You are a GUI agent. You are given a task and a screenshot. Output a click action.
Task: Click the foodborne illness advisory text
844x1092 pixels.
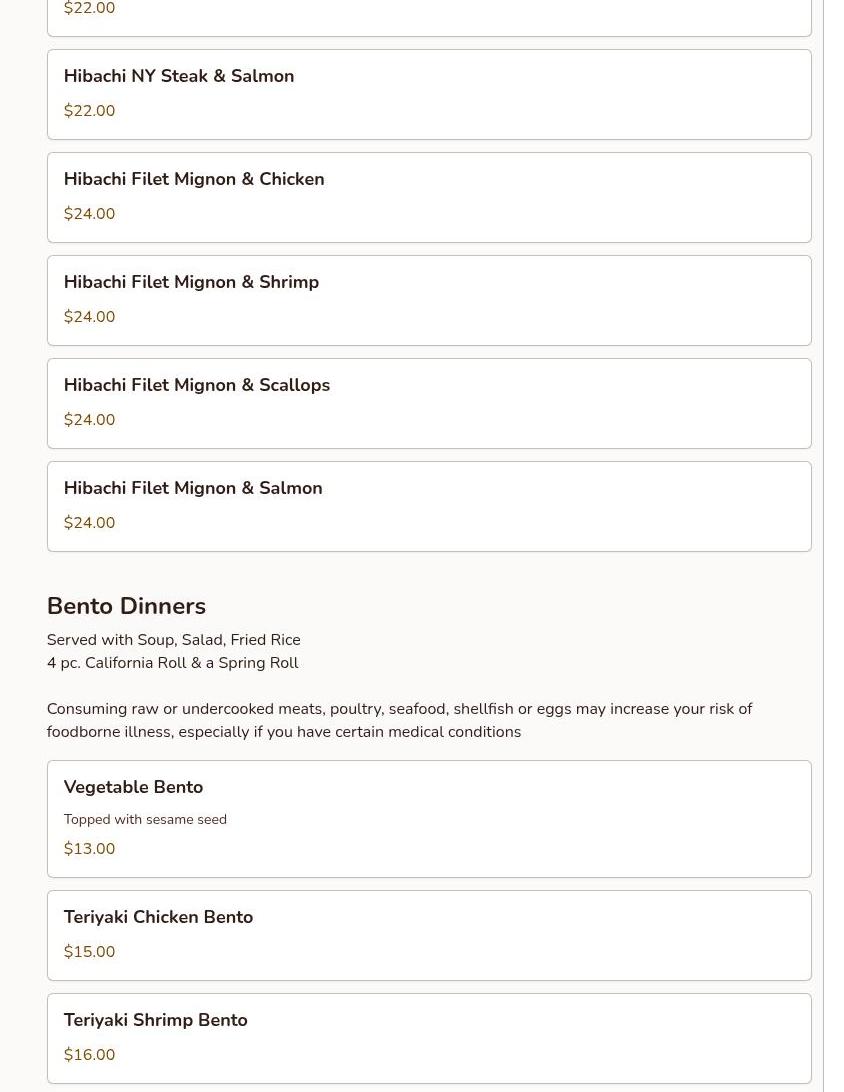coord(400,720)
